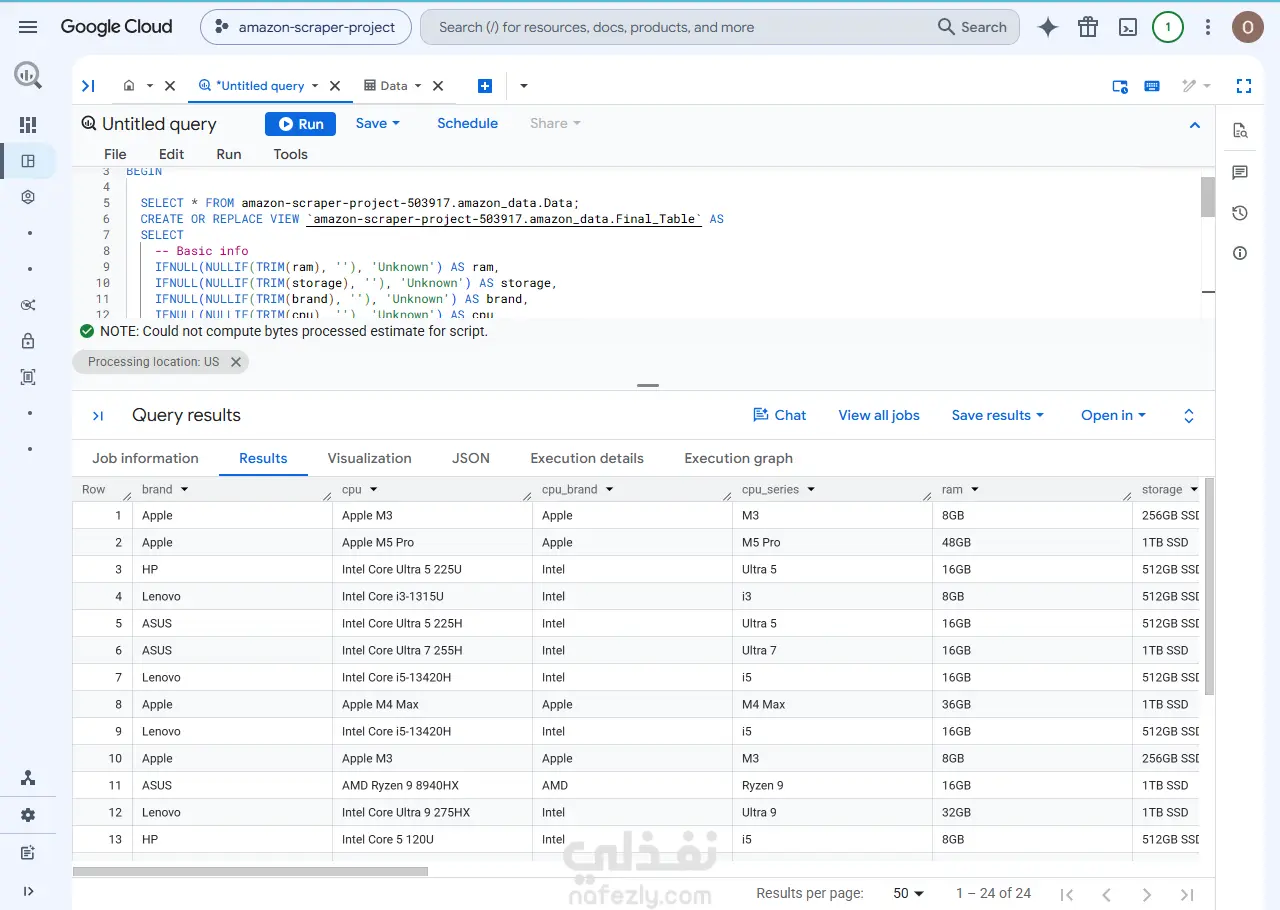Open the amazon-scraper-project project selector
1280x910 pixels.
[x=304, y=27]
